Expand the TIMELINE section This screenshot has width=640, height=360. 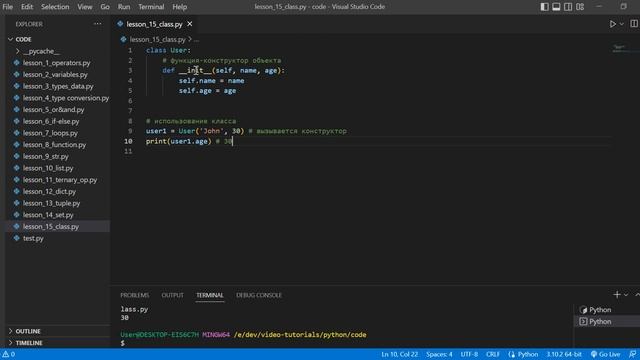[x=29, y=343]
